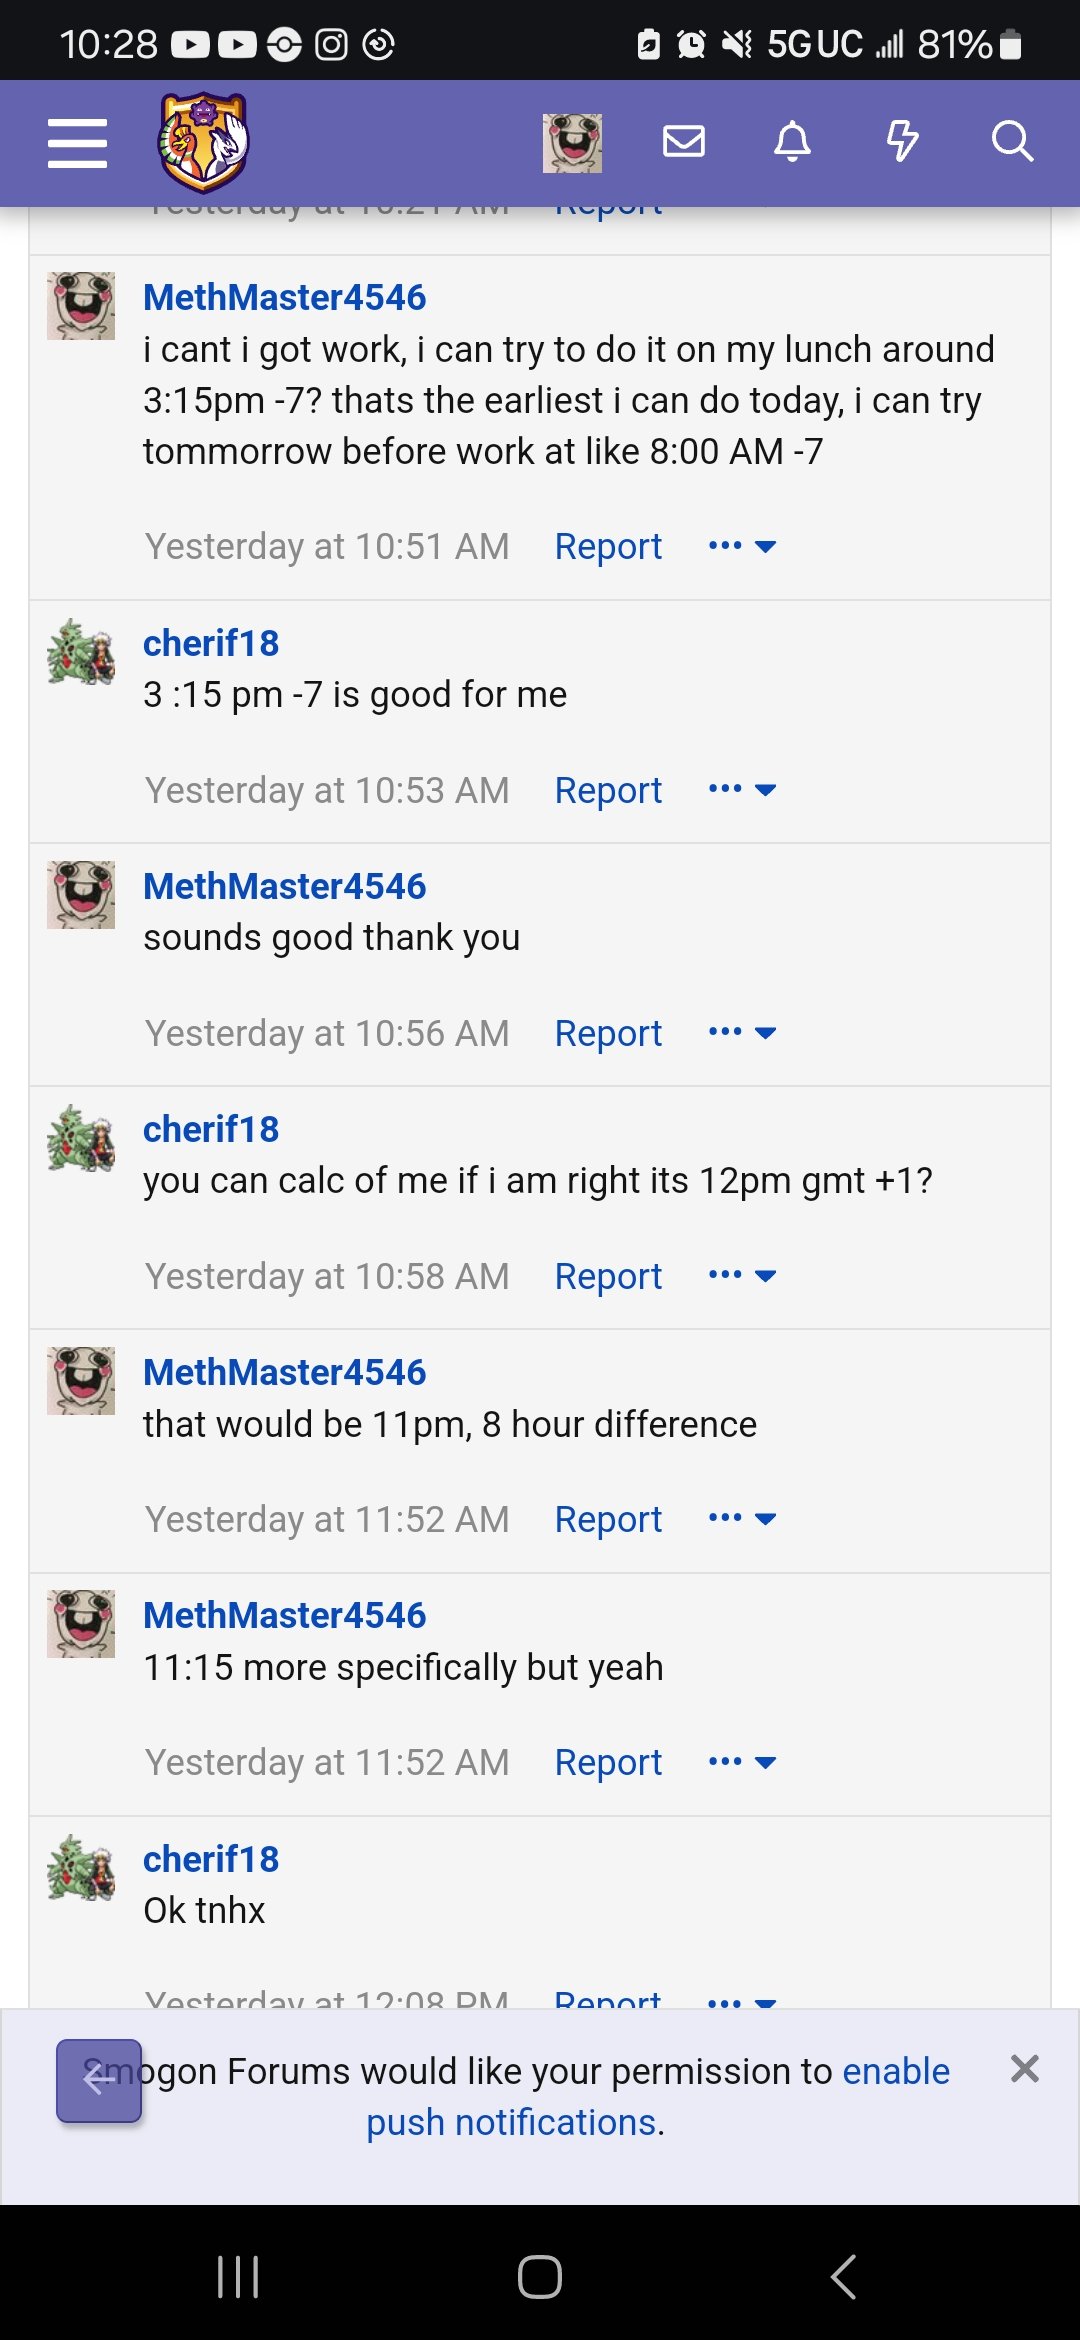Tap the Android home navigation button

click(x=540, y=2277)
